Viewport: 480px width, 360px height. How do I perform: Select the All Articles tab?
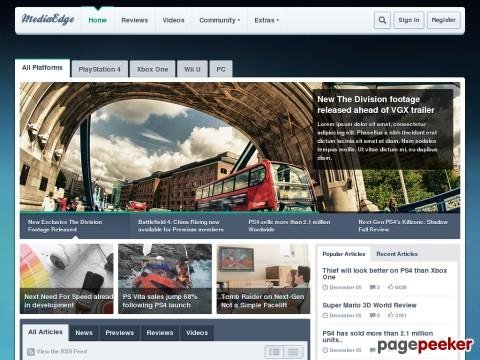[45, 332]
